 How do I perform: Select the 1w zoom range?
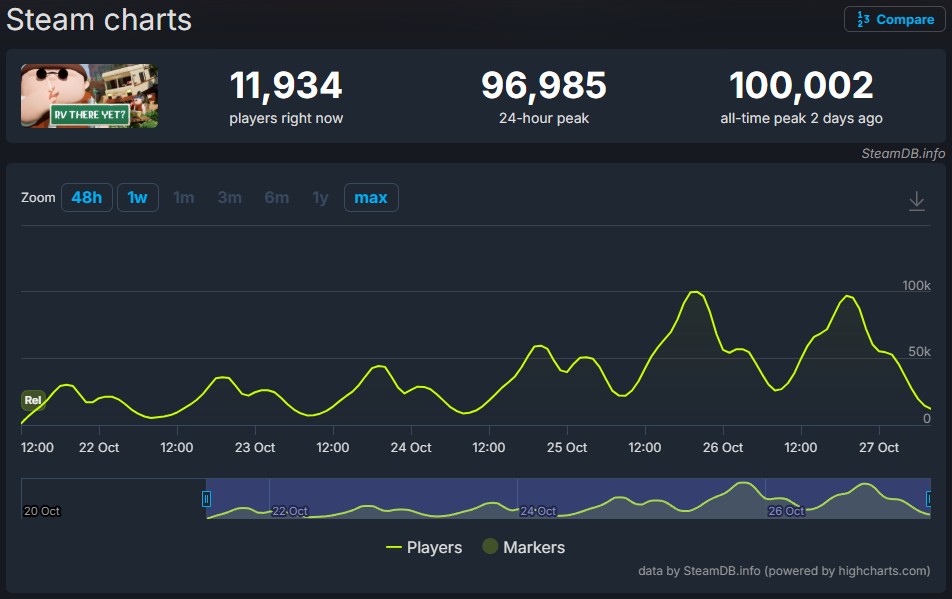(x=137, y=198)
